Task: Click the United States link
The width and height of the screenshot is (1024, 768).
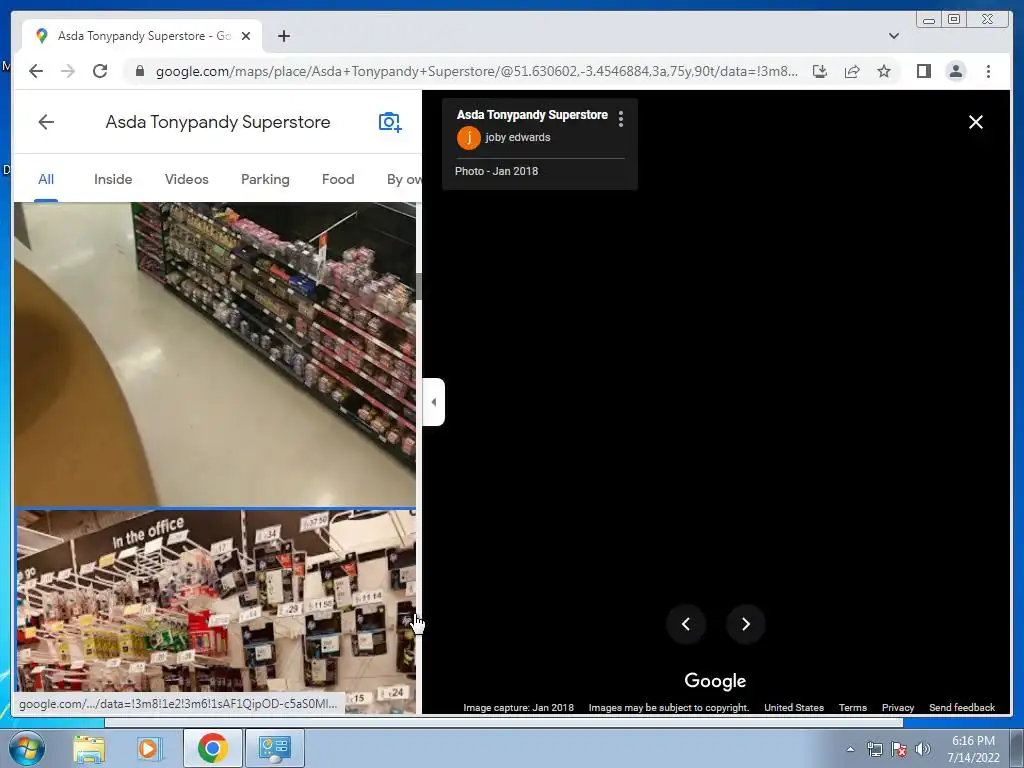Action: click(793, 707)
